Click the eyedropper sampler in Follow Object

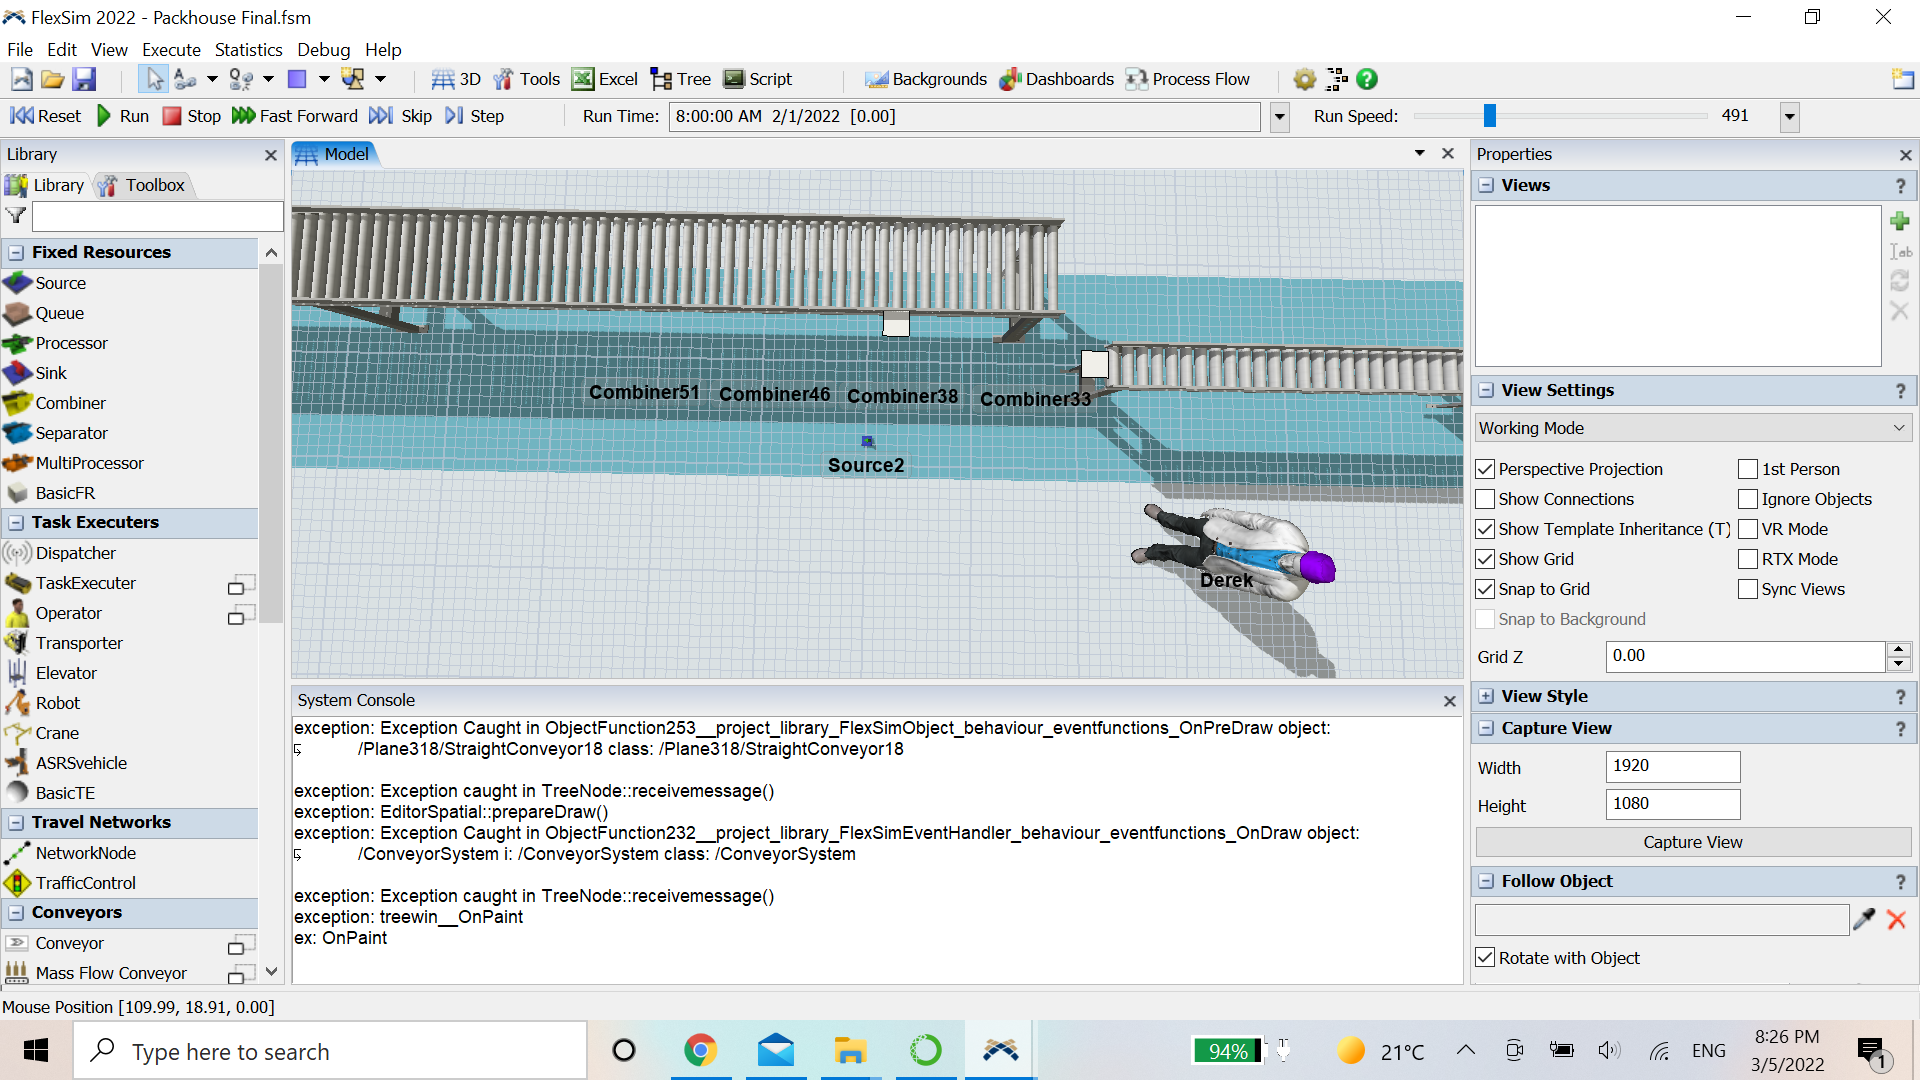(1864, 920)
